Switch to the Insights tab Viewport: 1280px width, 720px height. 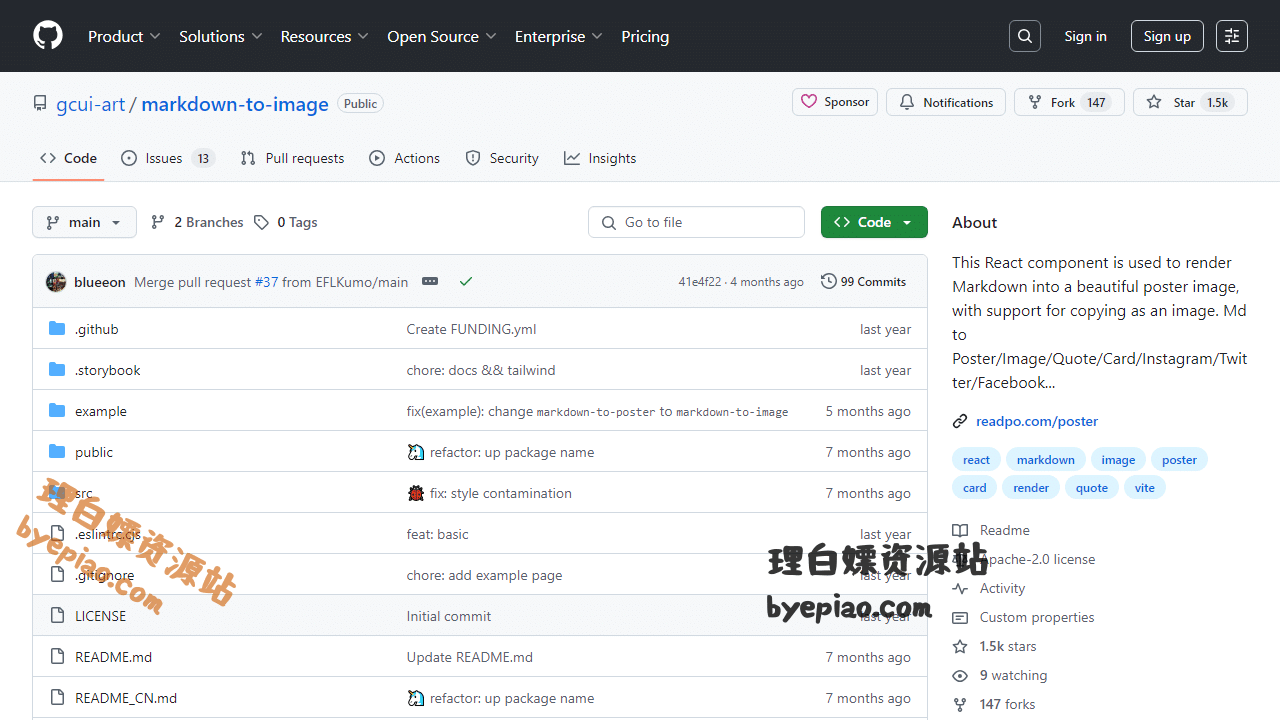click(600, 158)
